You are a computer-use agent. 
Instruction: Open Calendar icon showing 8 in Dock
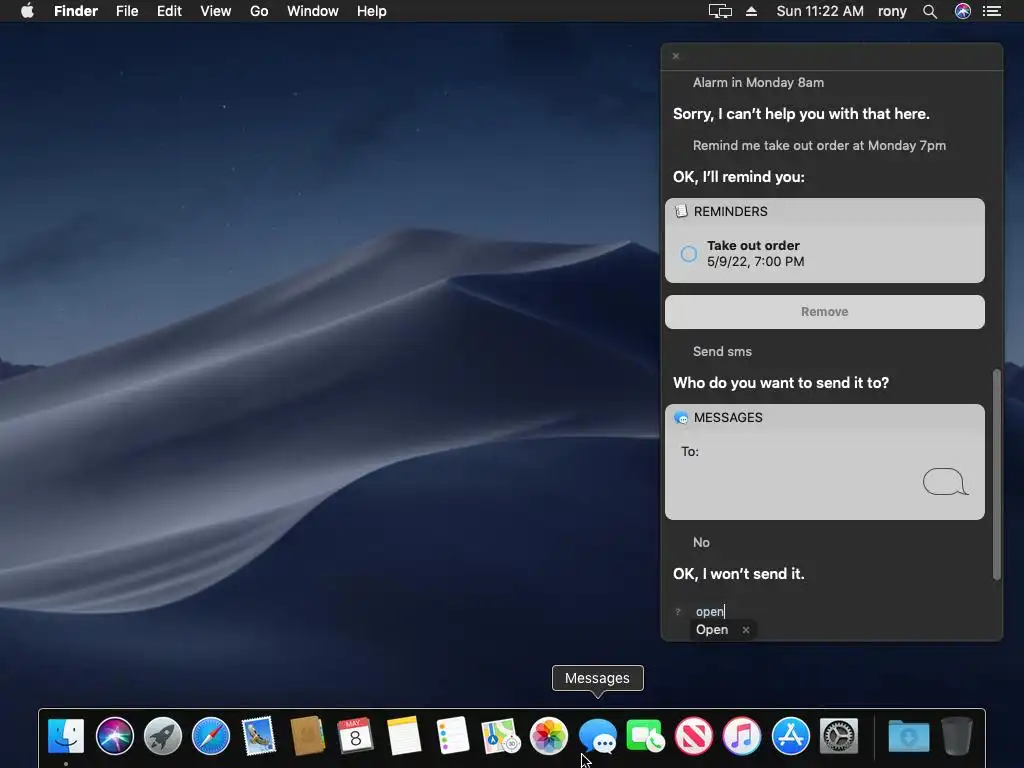[355, 736]
